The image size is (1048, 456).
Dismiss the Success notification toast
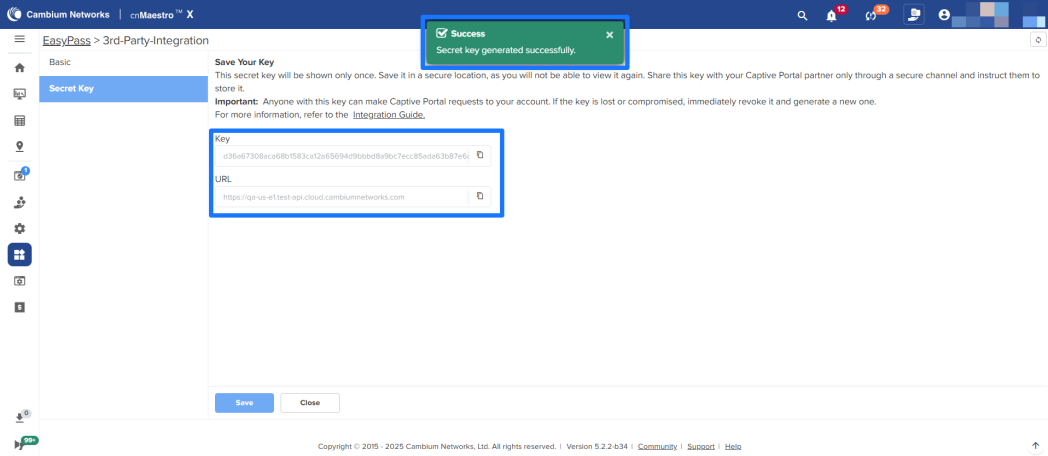click(610, 34)
